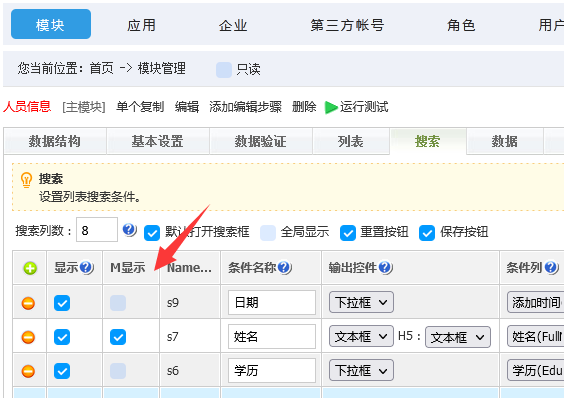Screen dimensions: 564x398
Task: Click the 人员信息 module title
Action: pos(27,107)
